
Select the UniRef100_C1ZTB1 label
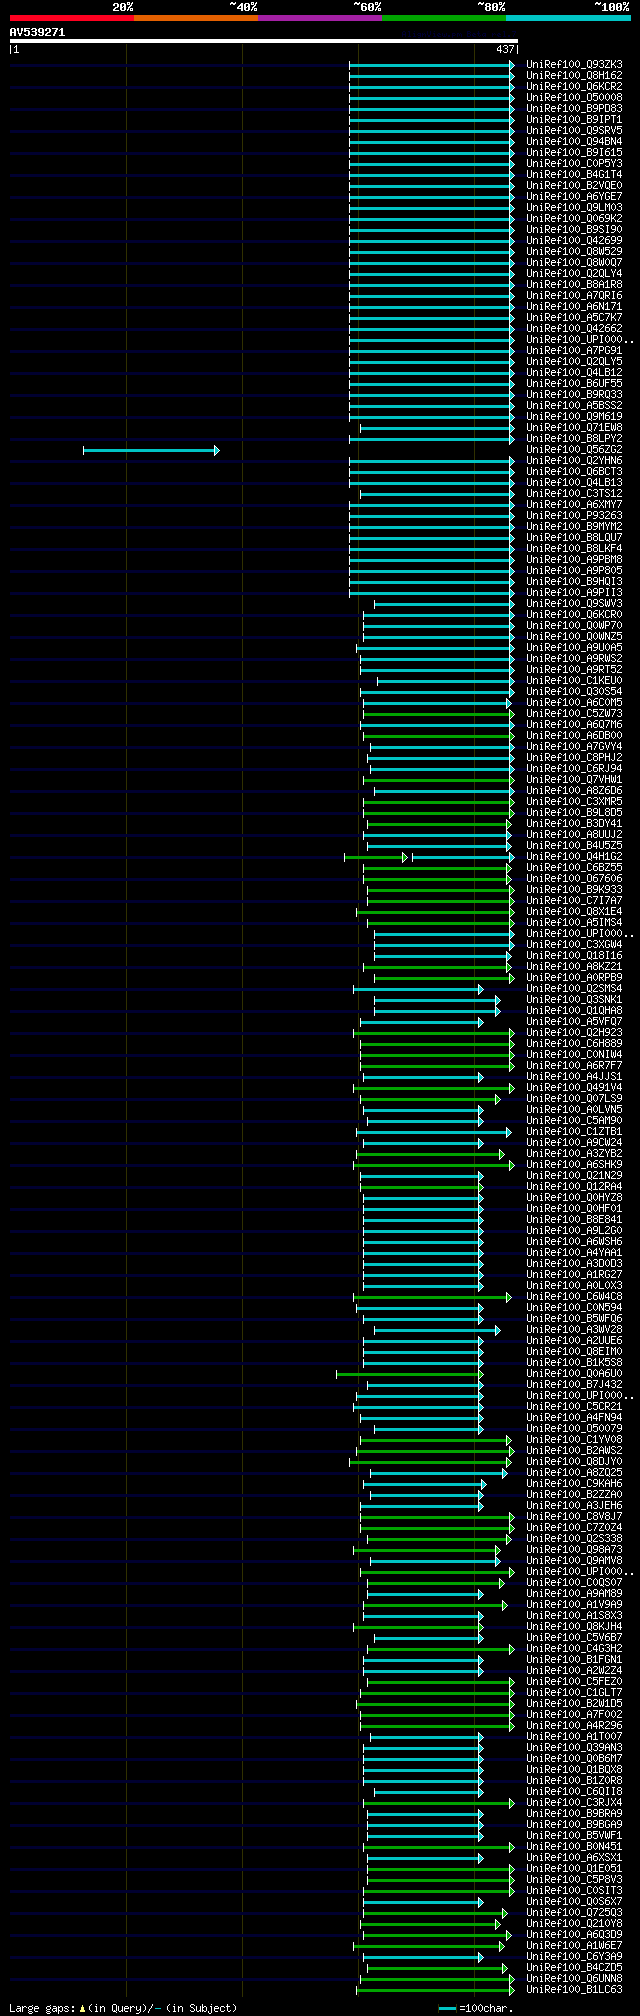pyautogui.click(x=574, y=1131)
